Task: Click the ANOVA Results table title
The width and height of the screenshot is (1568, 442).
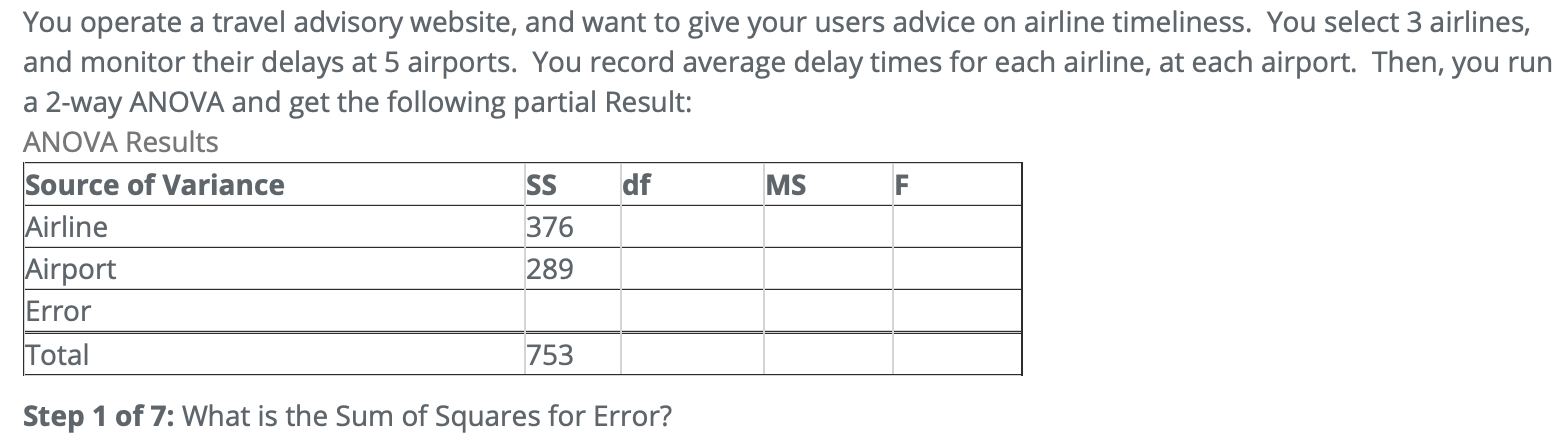Action: pos(120,142)
